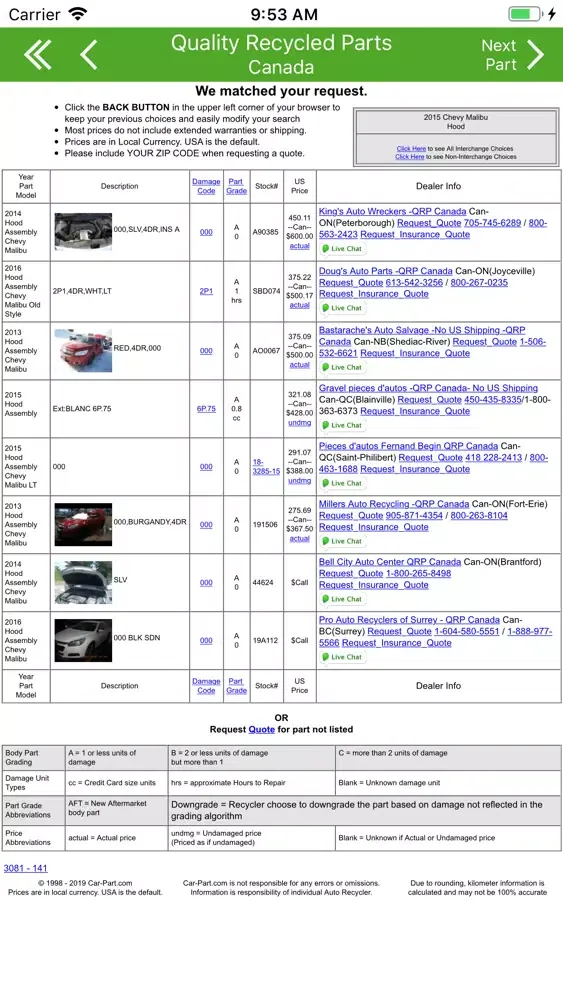Viewport: 563px width, 1000px height.
Task: Select stock number A90385 cell
Action: pyautogui.click(x=267, y=232)
